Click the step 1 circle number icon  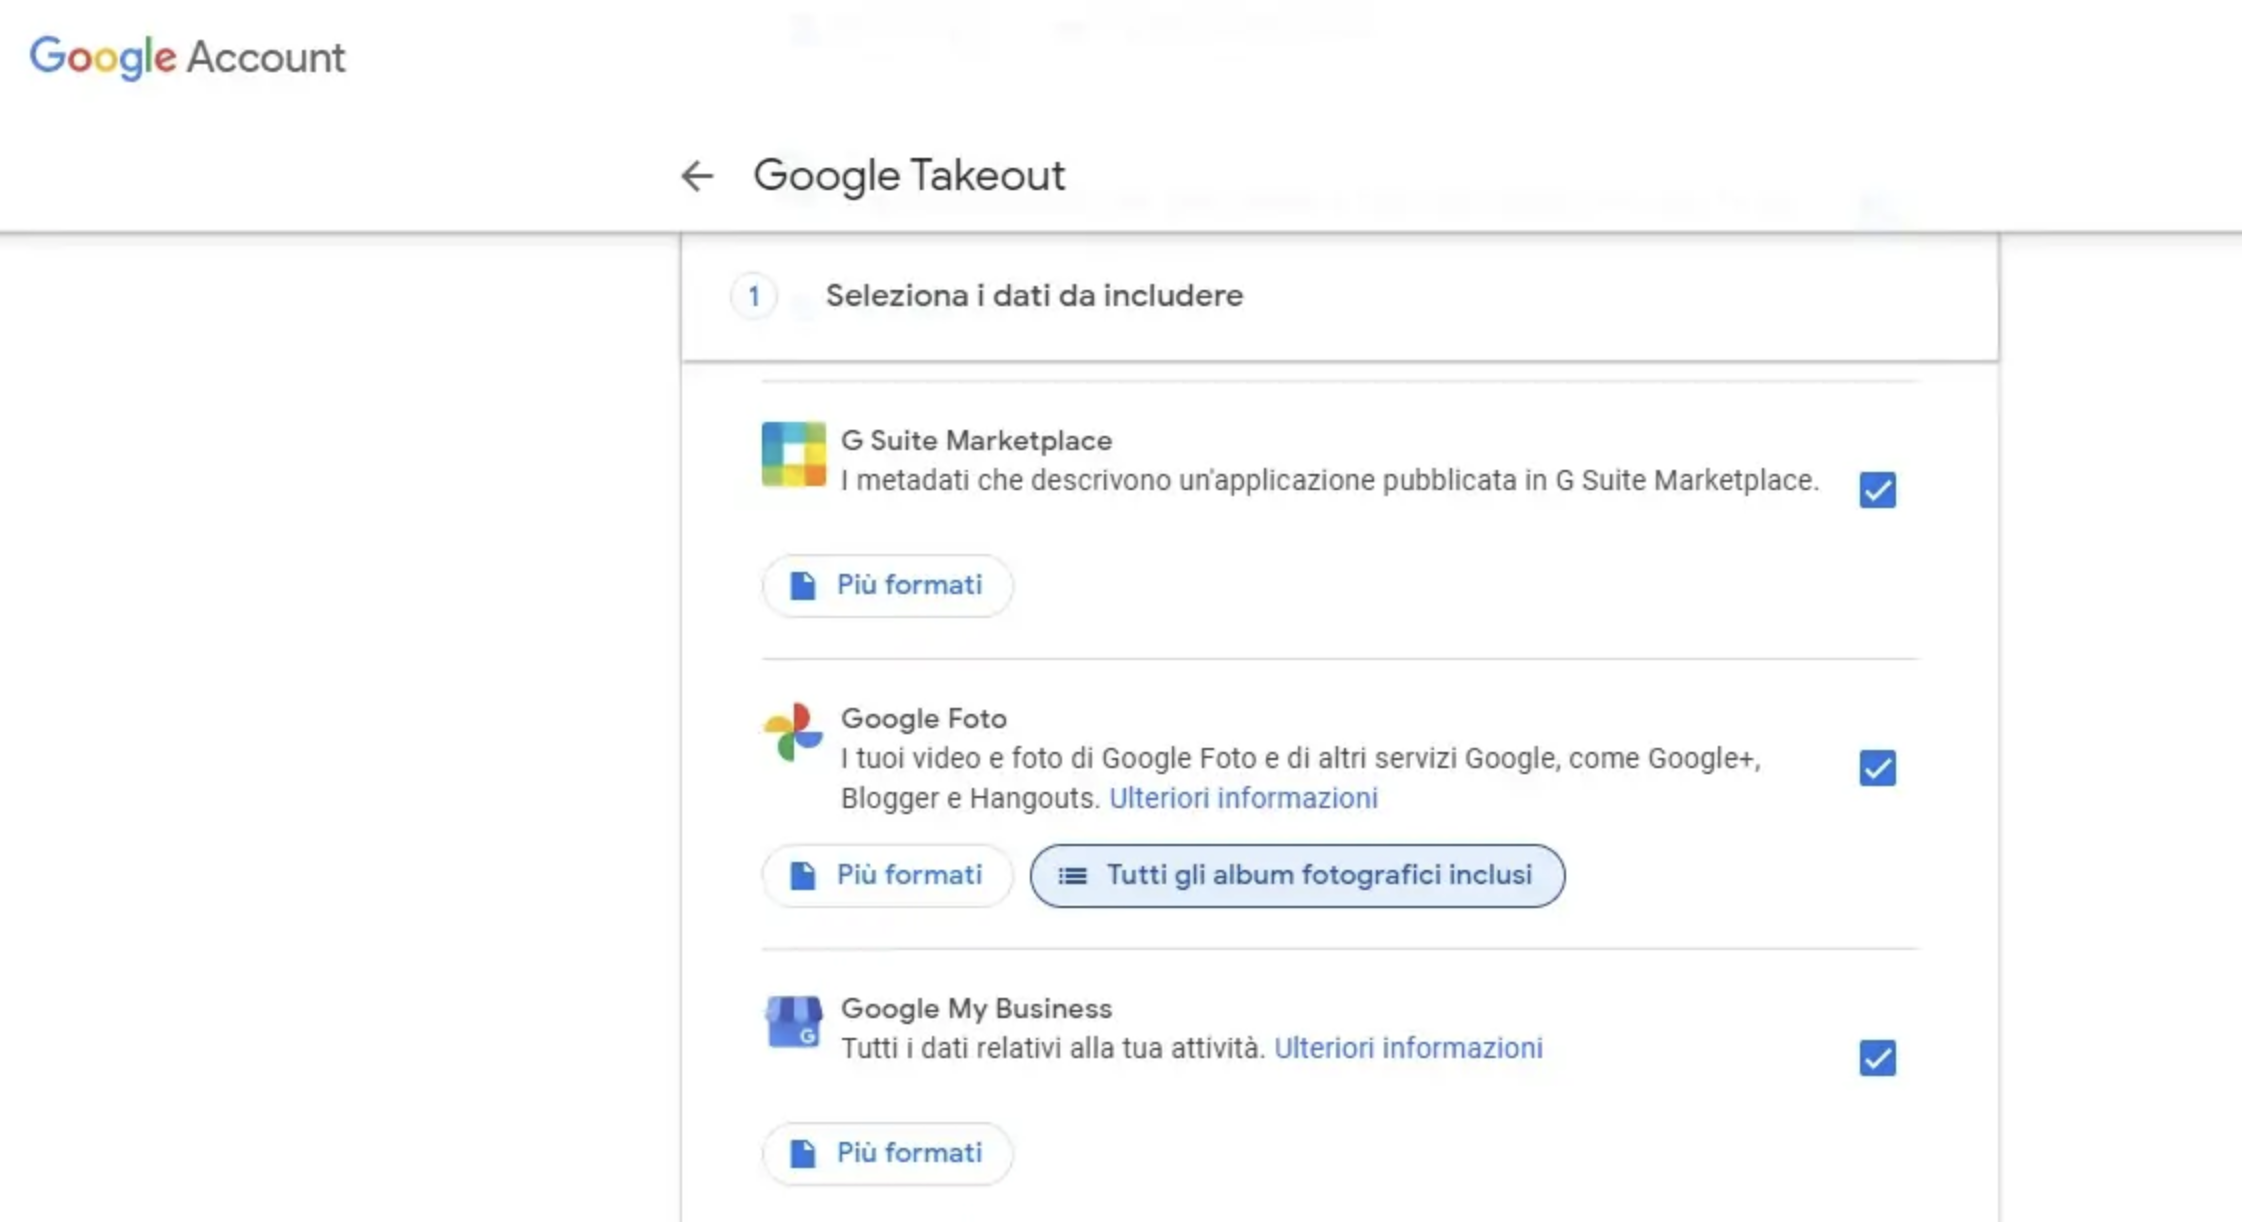(x=754, y=296)
